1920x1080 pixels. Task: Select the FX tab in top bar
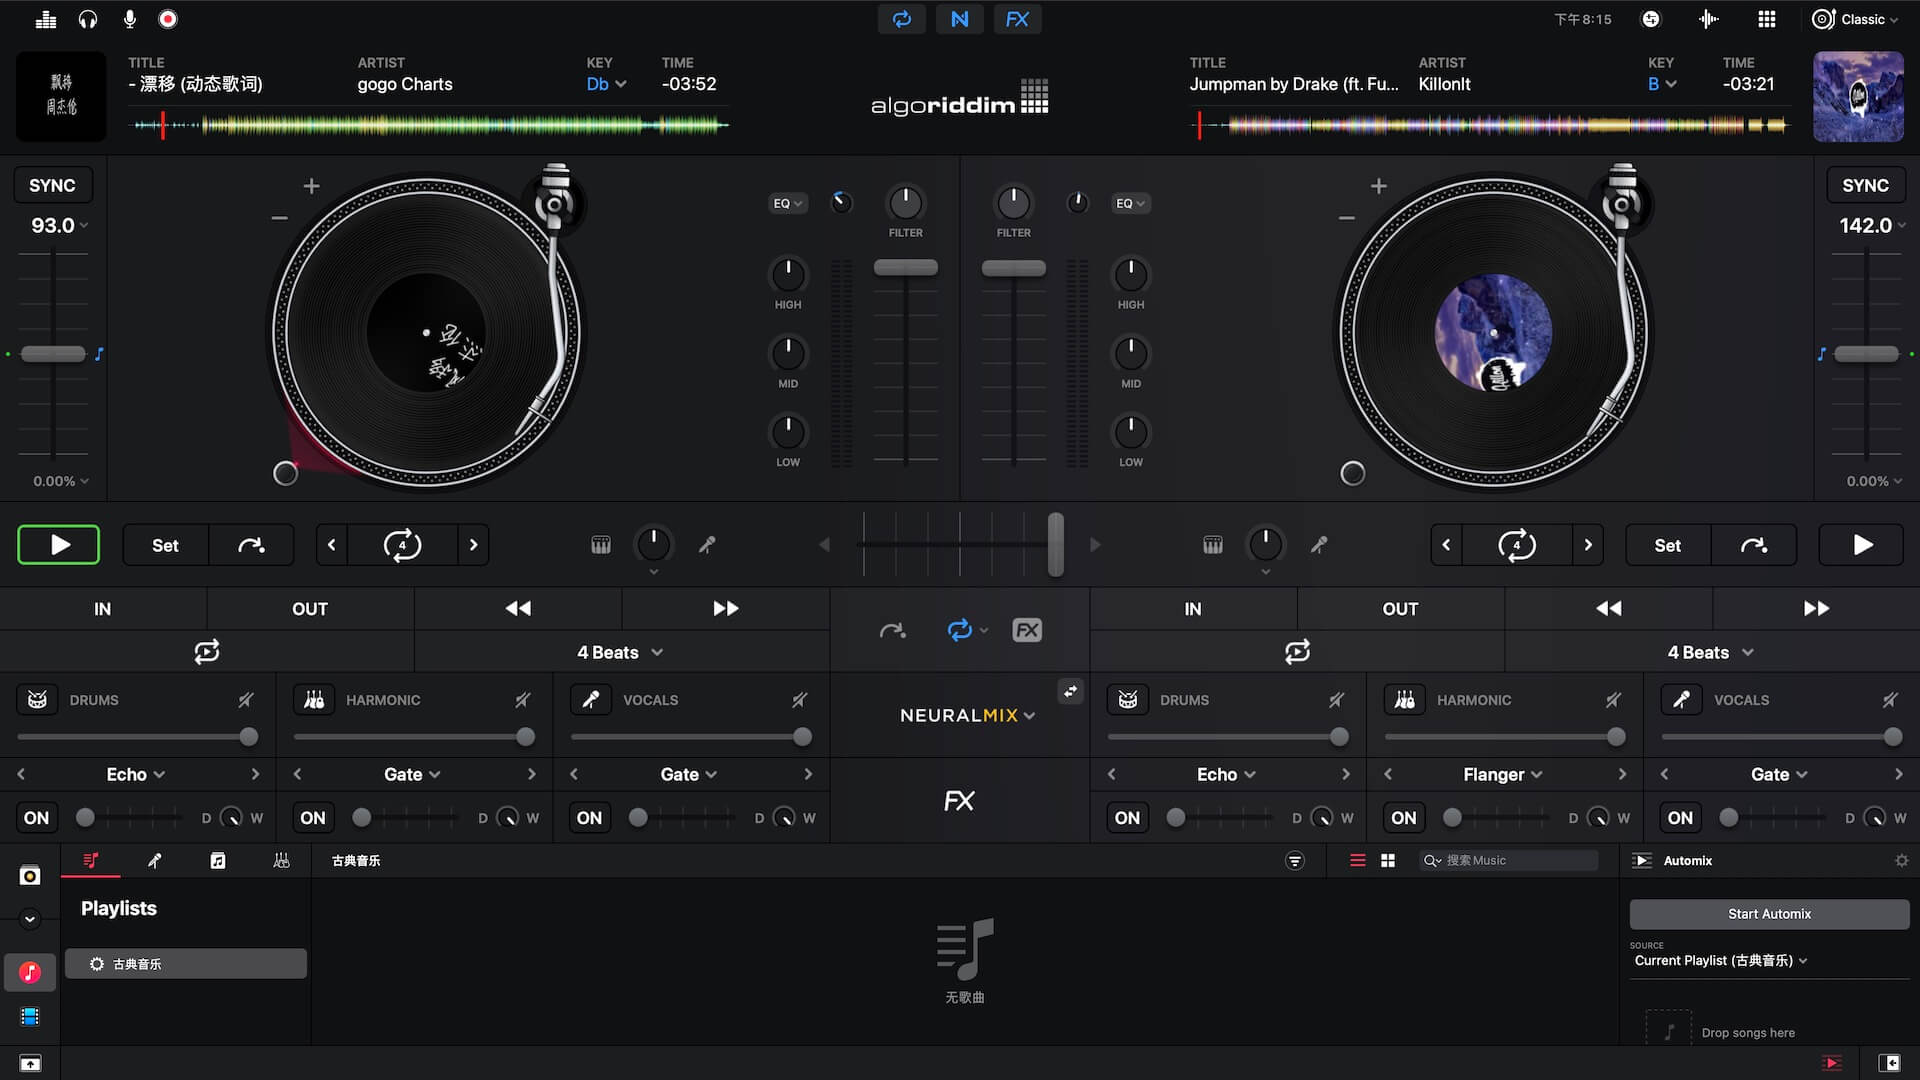(x=1017, y=19)
